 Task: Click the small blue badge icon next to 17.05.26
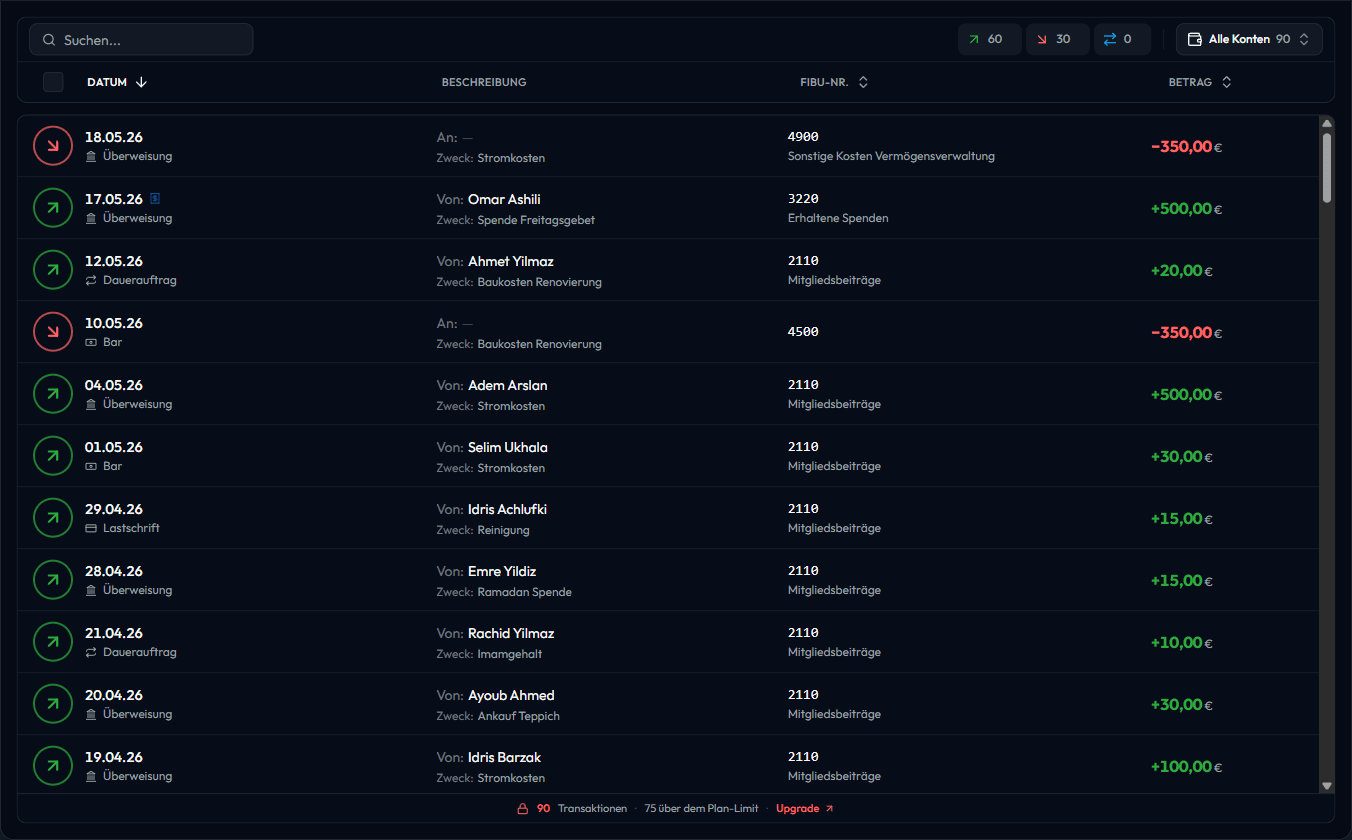(x=154, y=199)
